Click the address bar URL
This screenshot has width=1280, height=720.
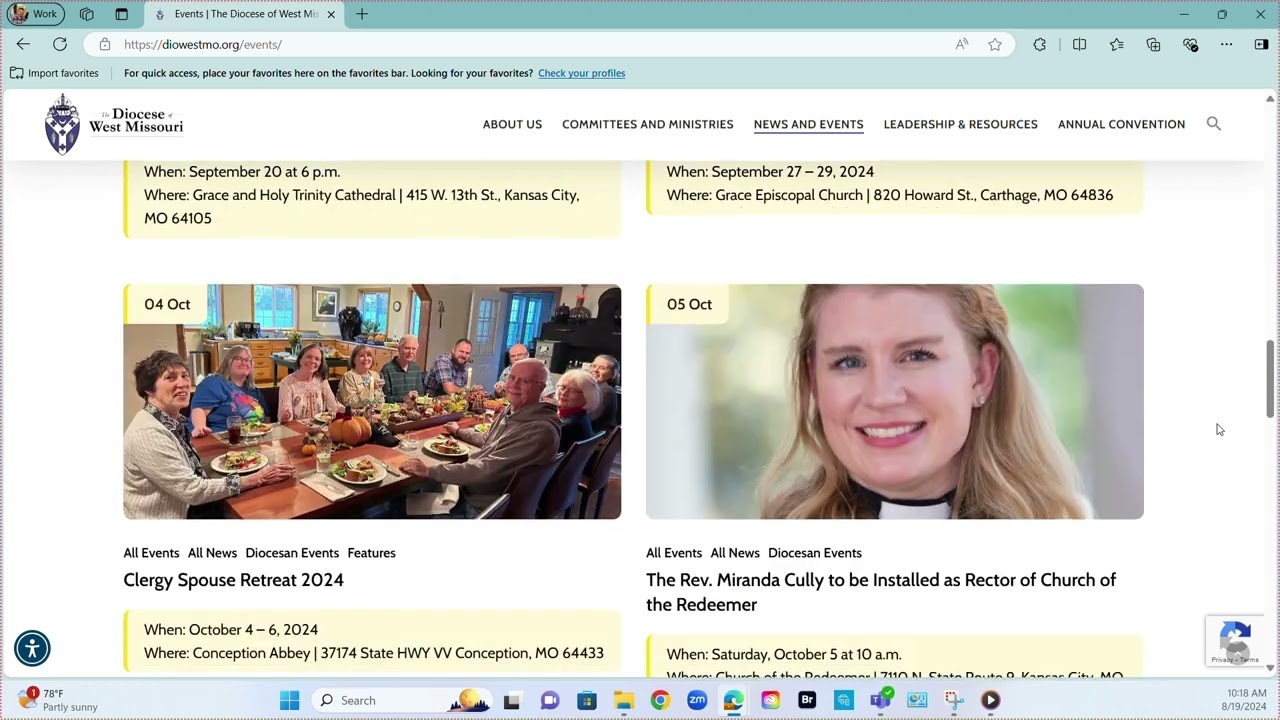click(x=203, y=44)
